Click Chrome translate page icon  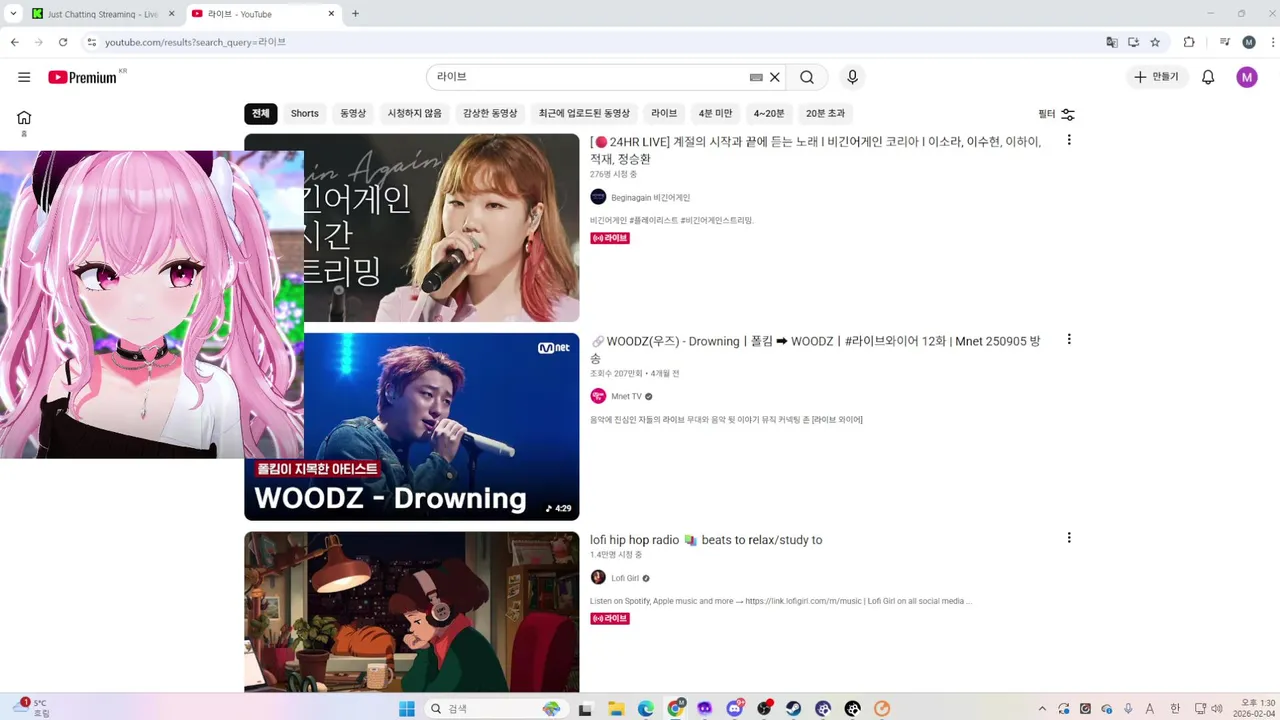1112,42
